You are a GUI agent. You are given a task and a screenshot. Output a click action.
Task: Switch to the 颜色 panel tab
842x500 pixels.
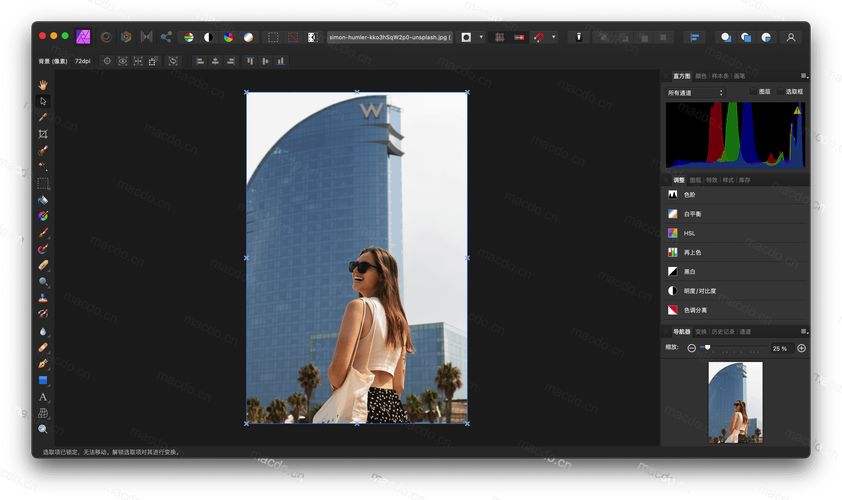(x=701, y=75)
